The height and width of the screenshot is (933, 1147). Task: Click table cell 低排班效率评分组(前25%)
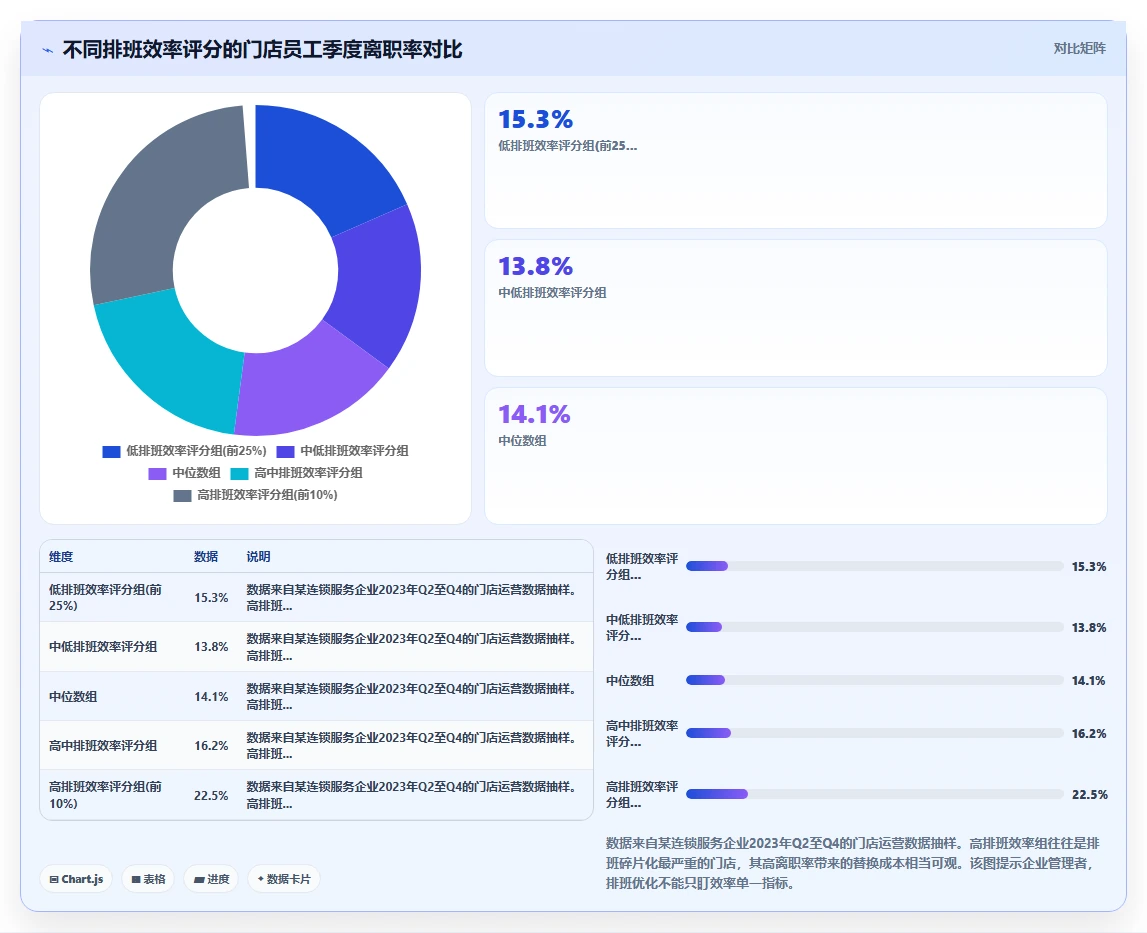112,598
